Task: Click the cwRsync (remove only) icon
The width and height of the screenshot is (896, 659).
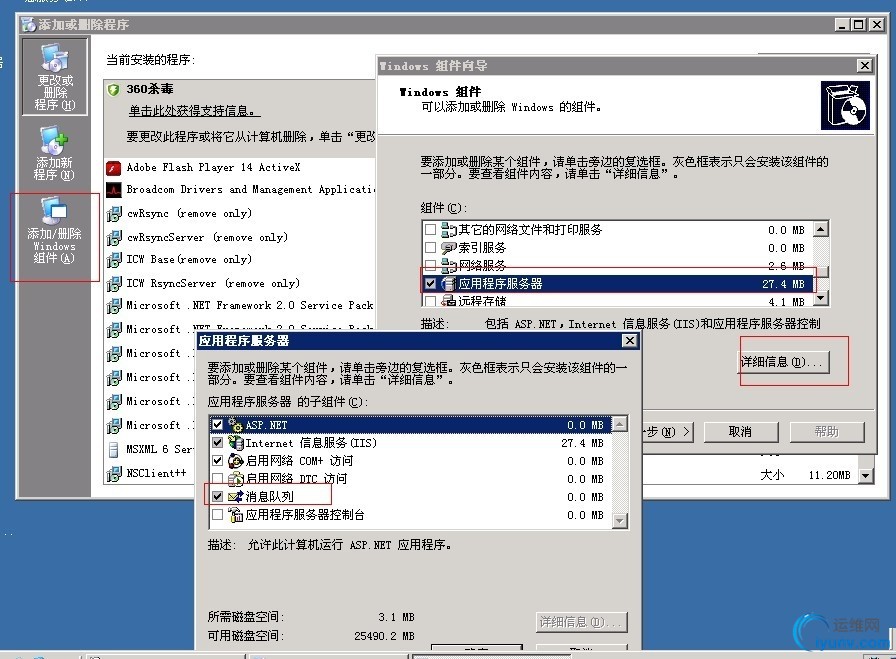Action: point(114,214)
